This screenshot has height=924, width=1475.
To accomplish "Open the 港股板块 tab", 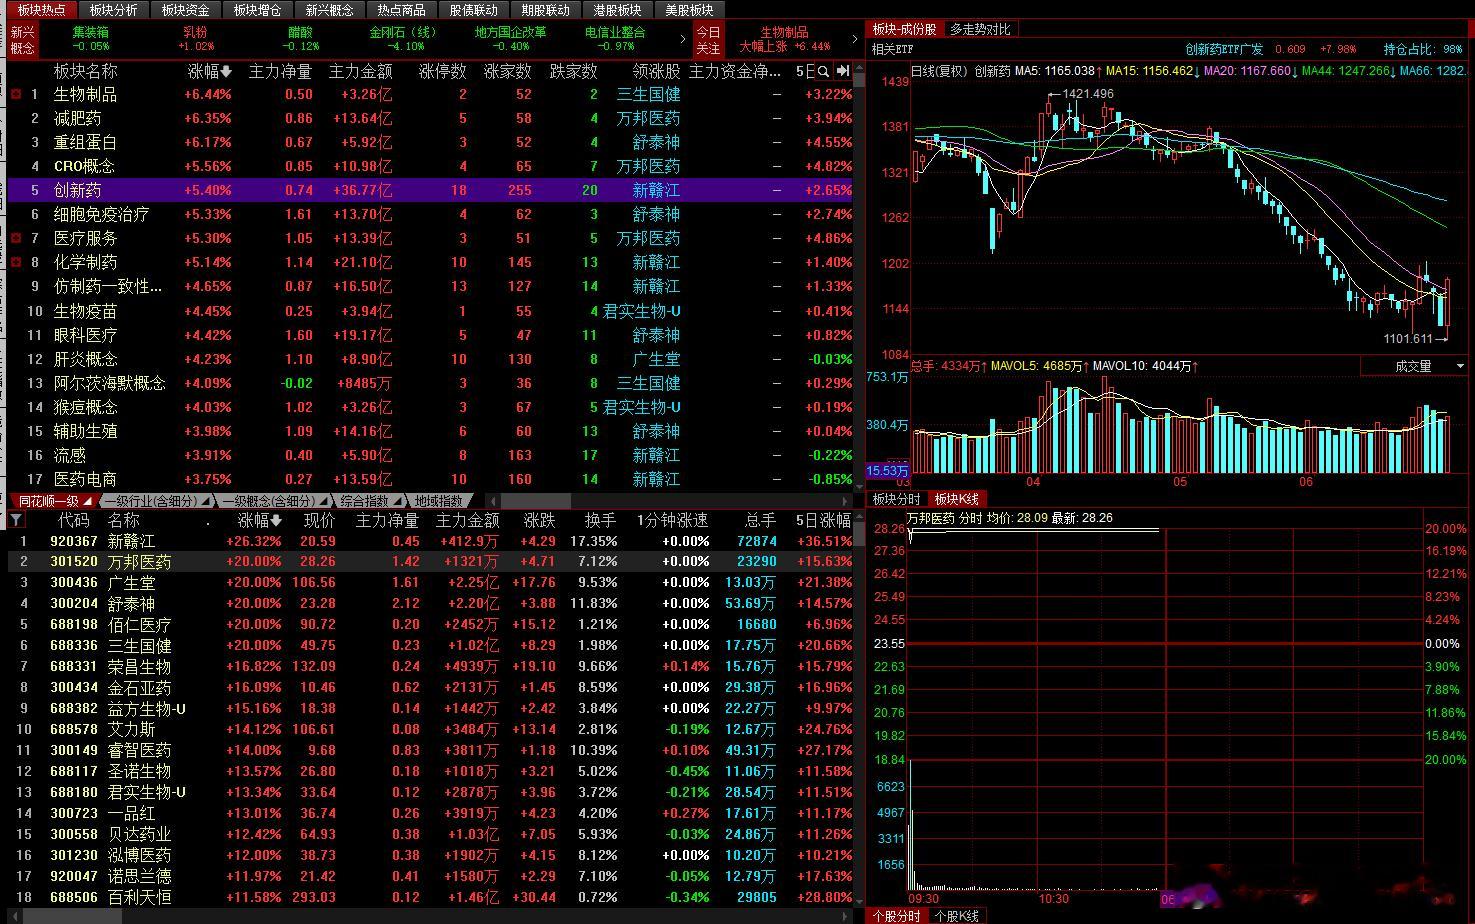I will coord(617,10).
